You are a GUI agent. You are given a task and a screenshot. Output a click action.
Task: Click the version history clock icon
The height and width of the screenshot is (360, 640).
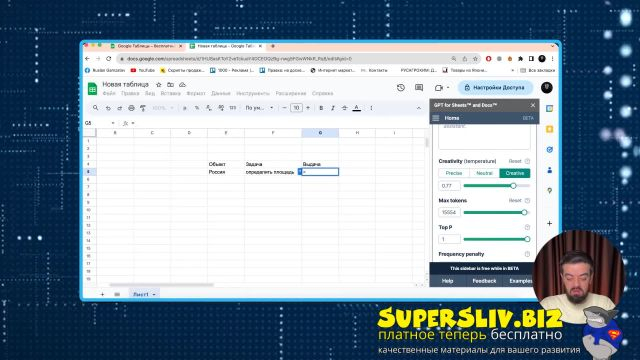click(x=400, y=88)
